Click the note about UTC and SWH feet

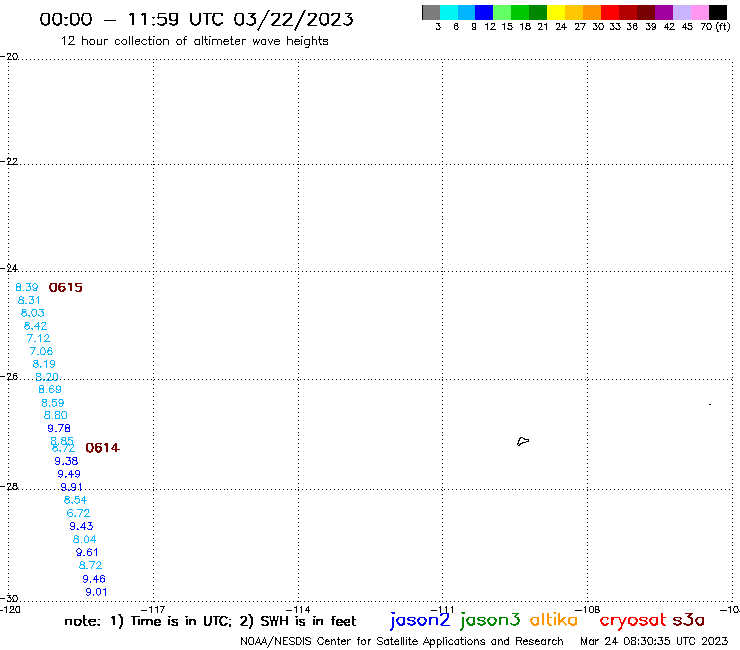(210, 621)
